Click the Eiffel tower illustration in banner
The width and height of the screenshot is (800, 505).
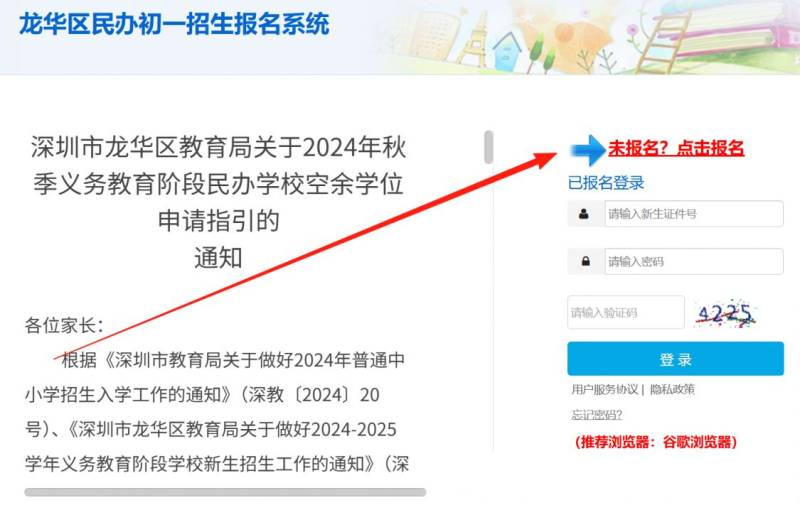[472, 38]
